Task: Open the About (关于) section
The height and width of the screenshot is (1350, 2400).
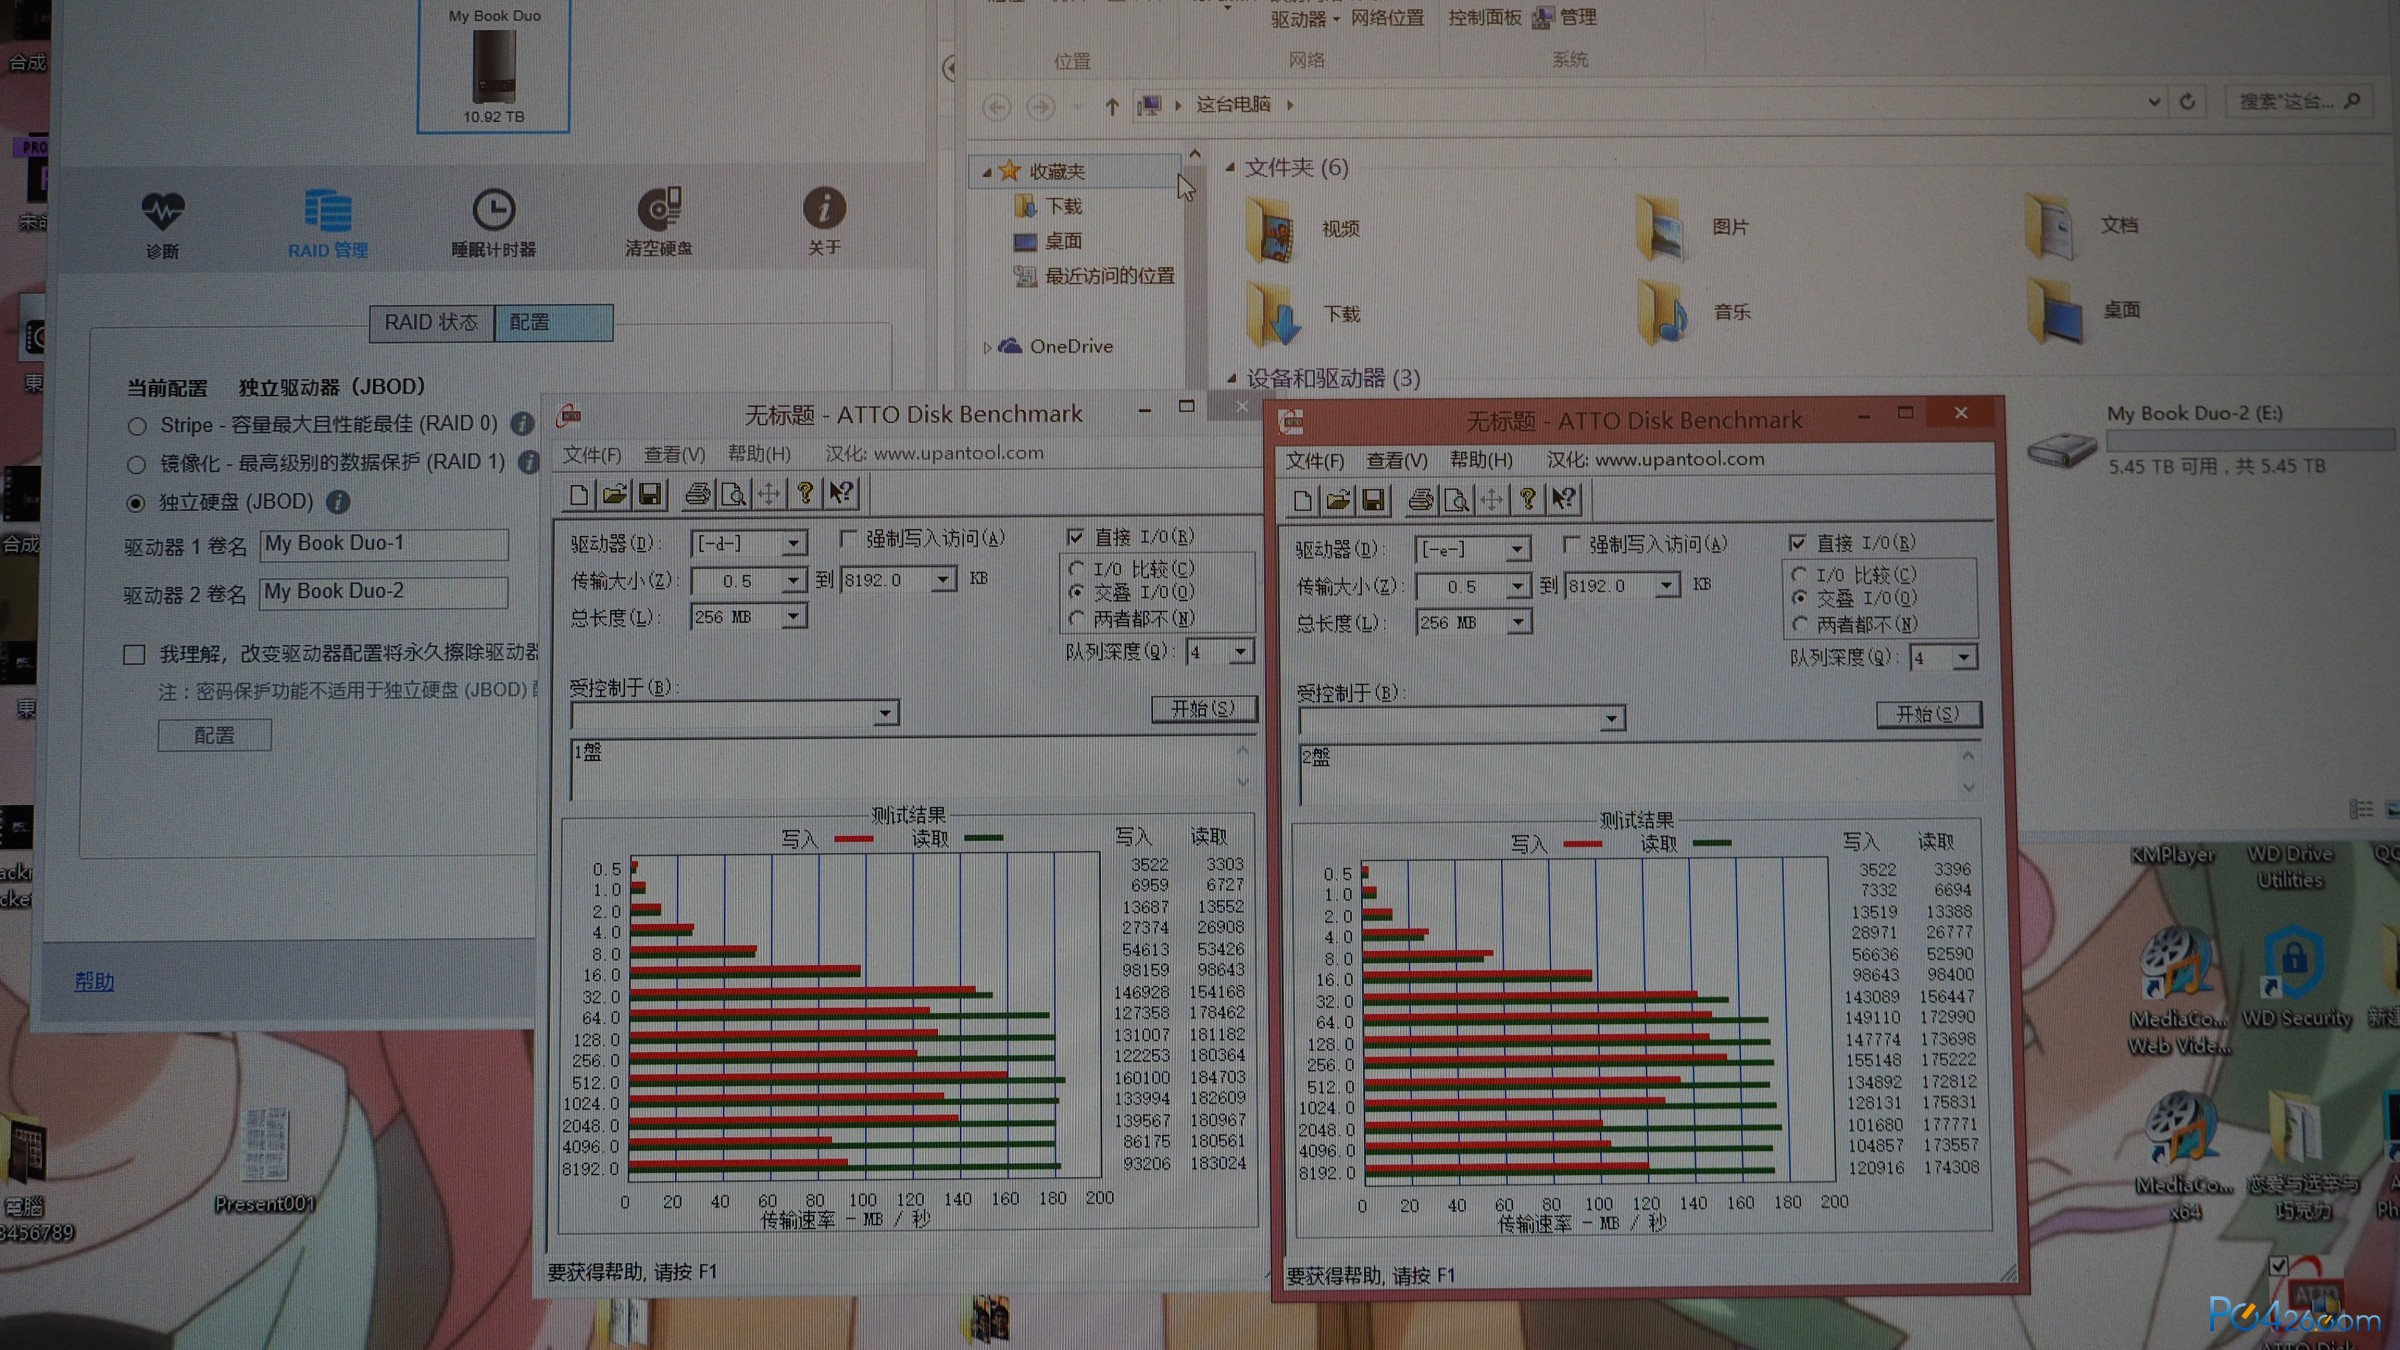Action: tap(824, 221)
